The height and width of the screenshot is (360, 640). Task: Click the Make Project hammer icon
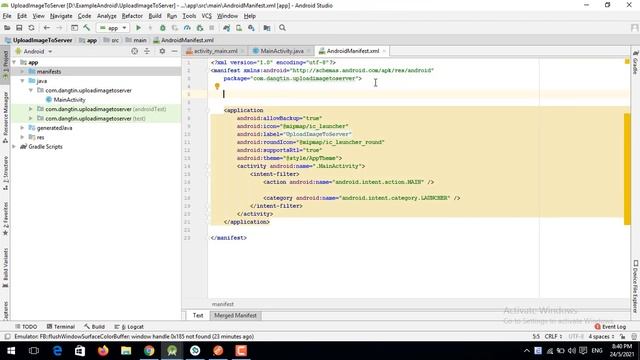87,28
